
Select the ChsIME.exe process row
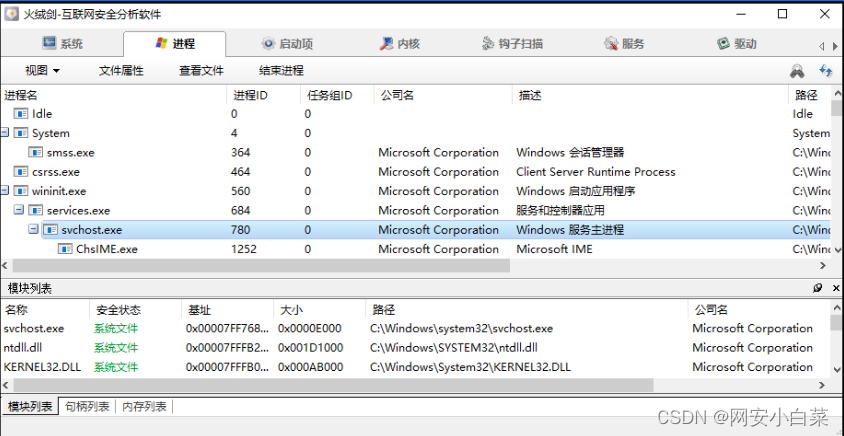[416, 249]
